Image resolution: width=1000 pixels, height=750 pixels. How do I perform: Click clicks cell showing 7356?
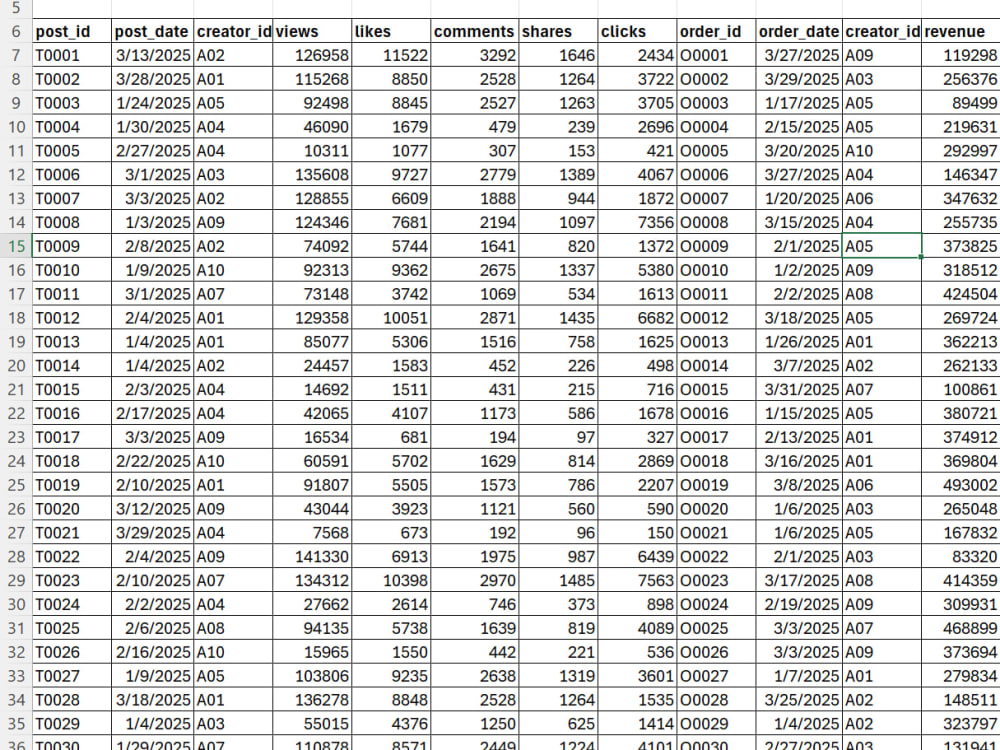pyautogui.click(x=637, y=223)
